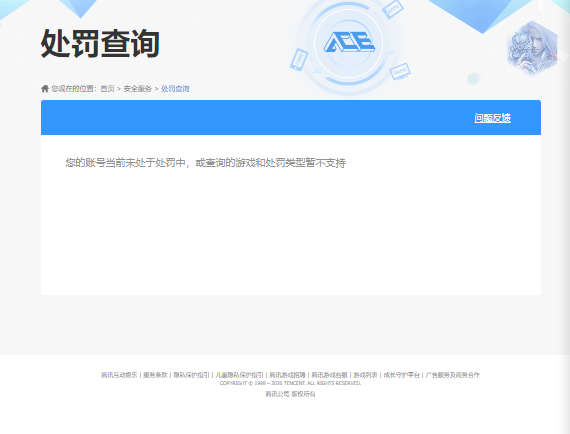Open the 腾讯游戏客服 footer link
Screen dimensions: 570x434
[329, 375]
